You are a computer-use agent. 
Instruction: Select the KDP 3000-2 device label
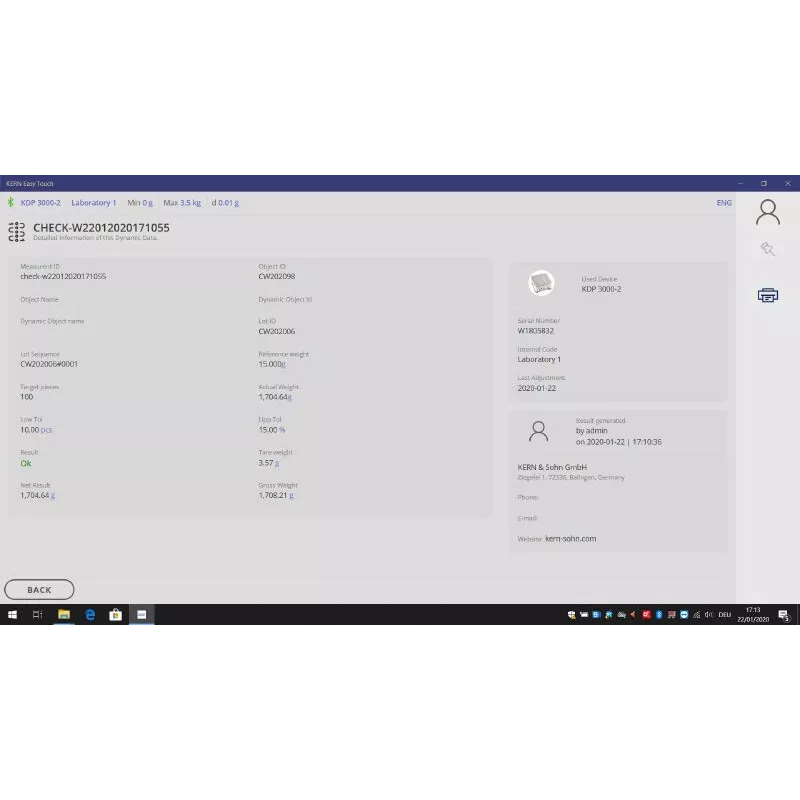tap(41, 203)
